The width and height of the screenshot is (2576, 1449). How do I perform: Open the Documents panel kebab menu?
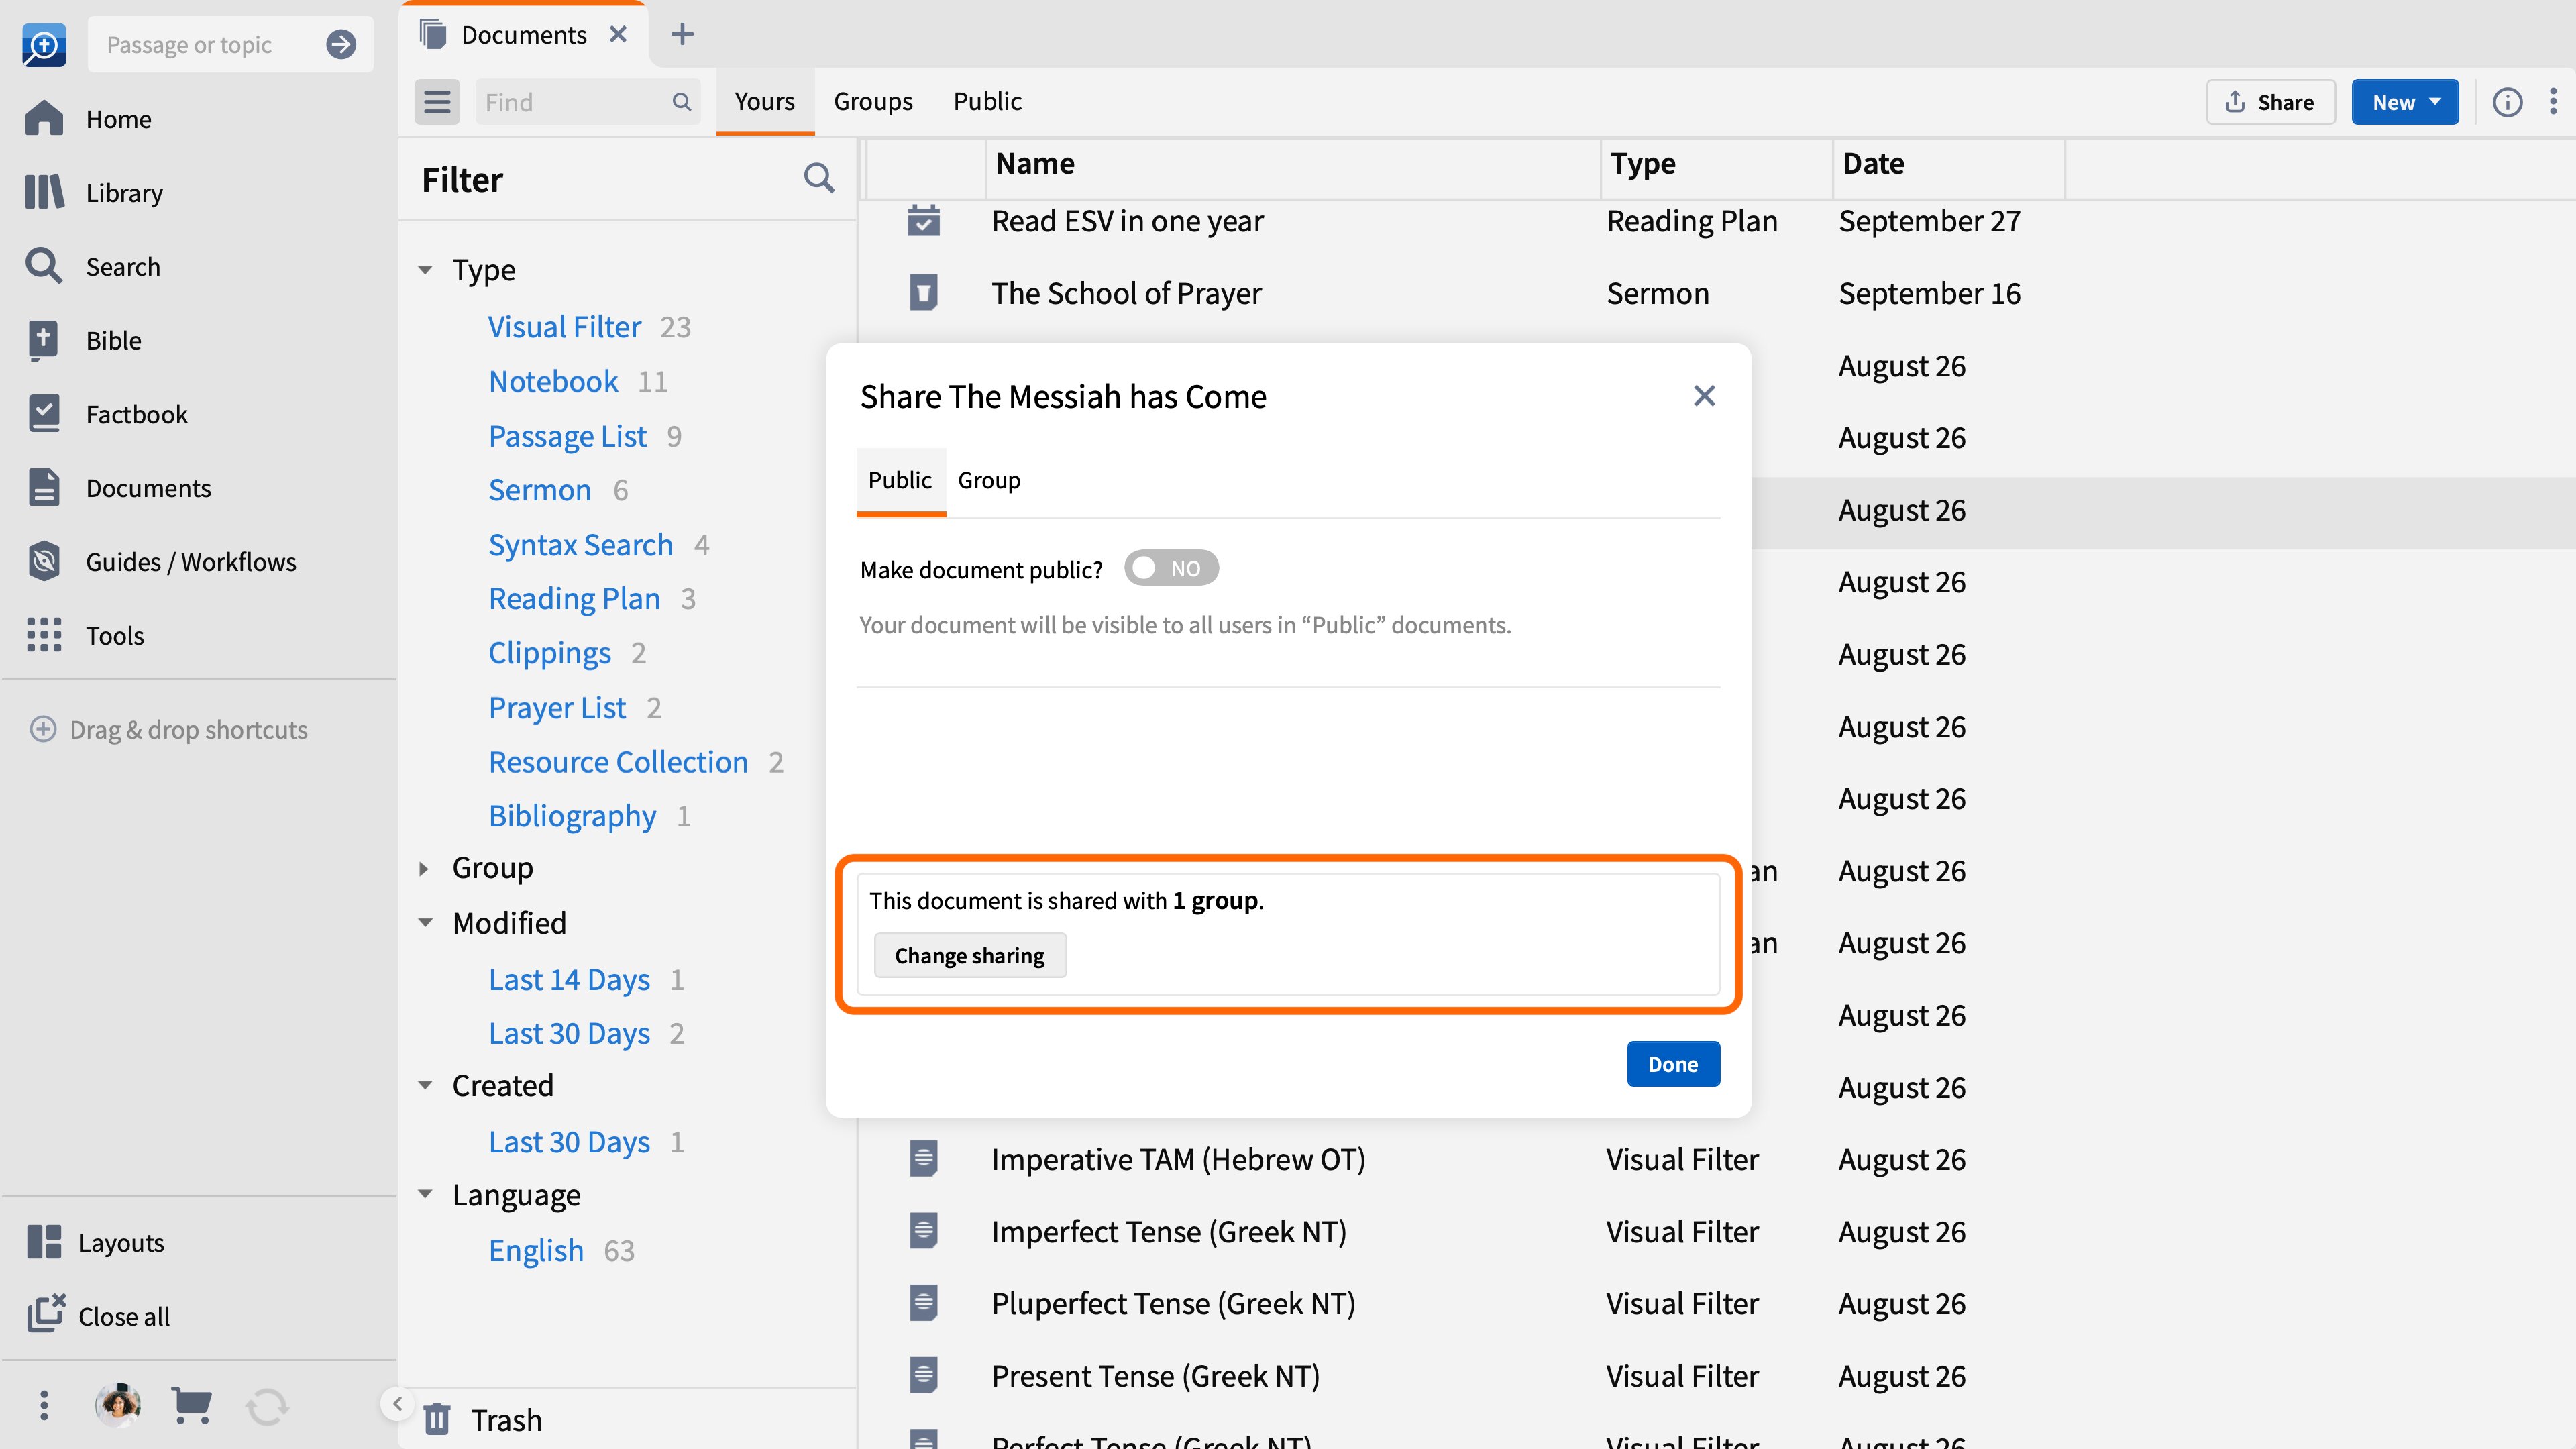[x=2553, y=102]
